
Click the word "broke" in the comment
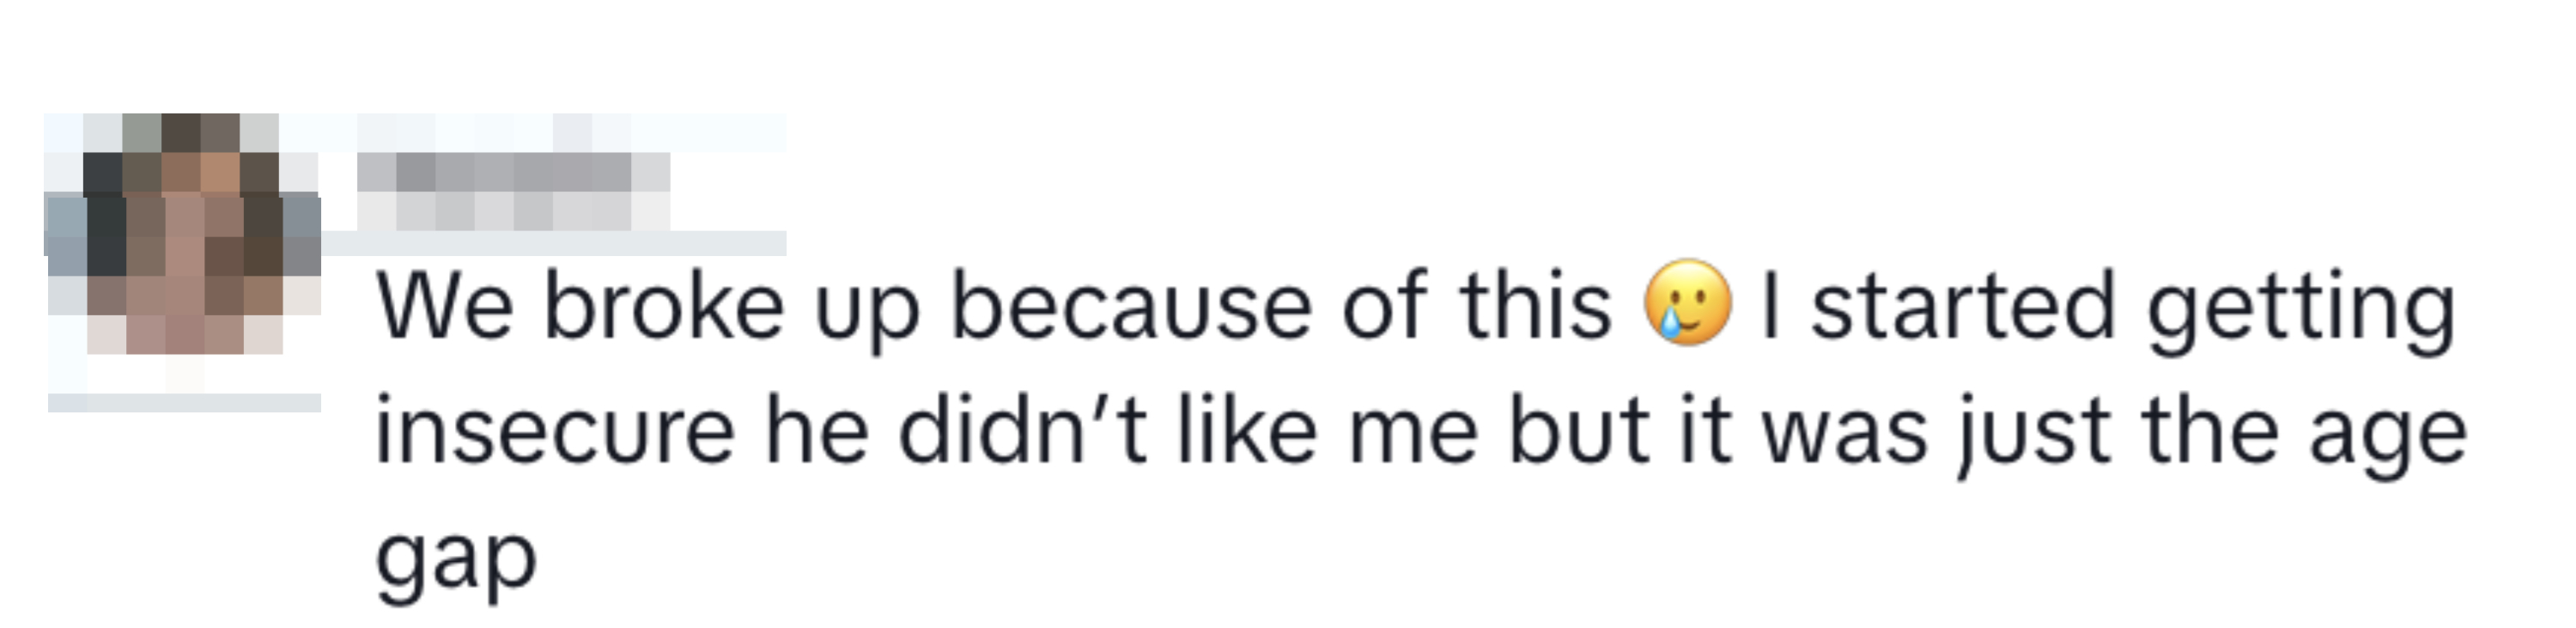[x=663, y=306]
